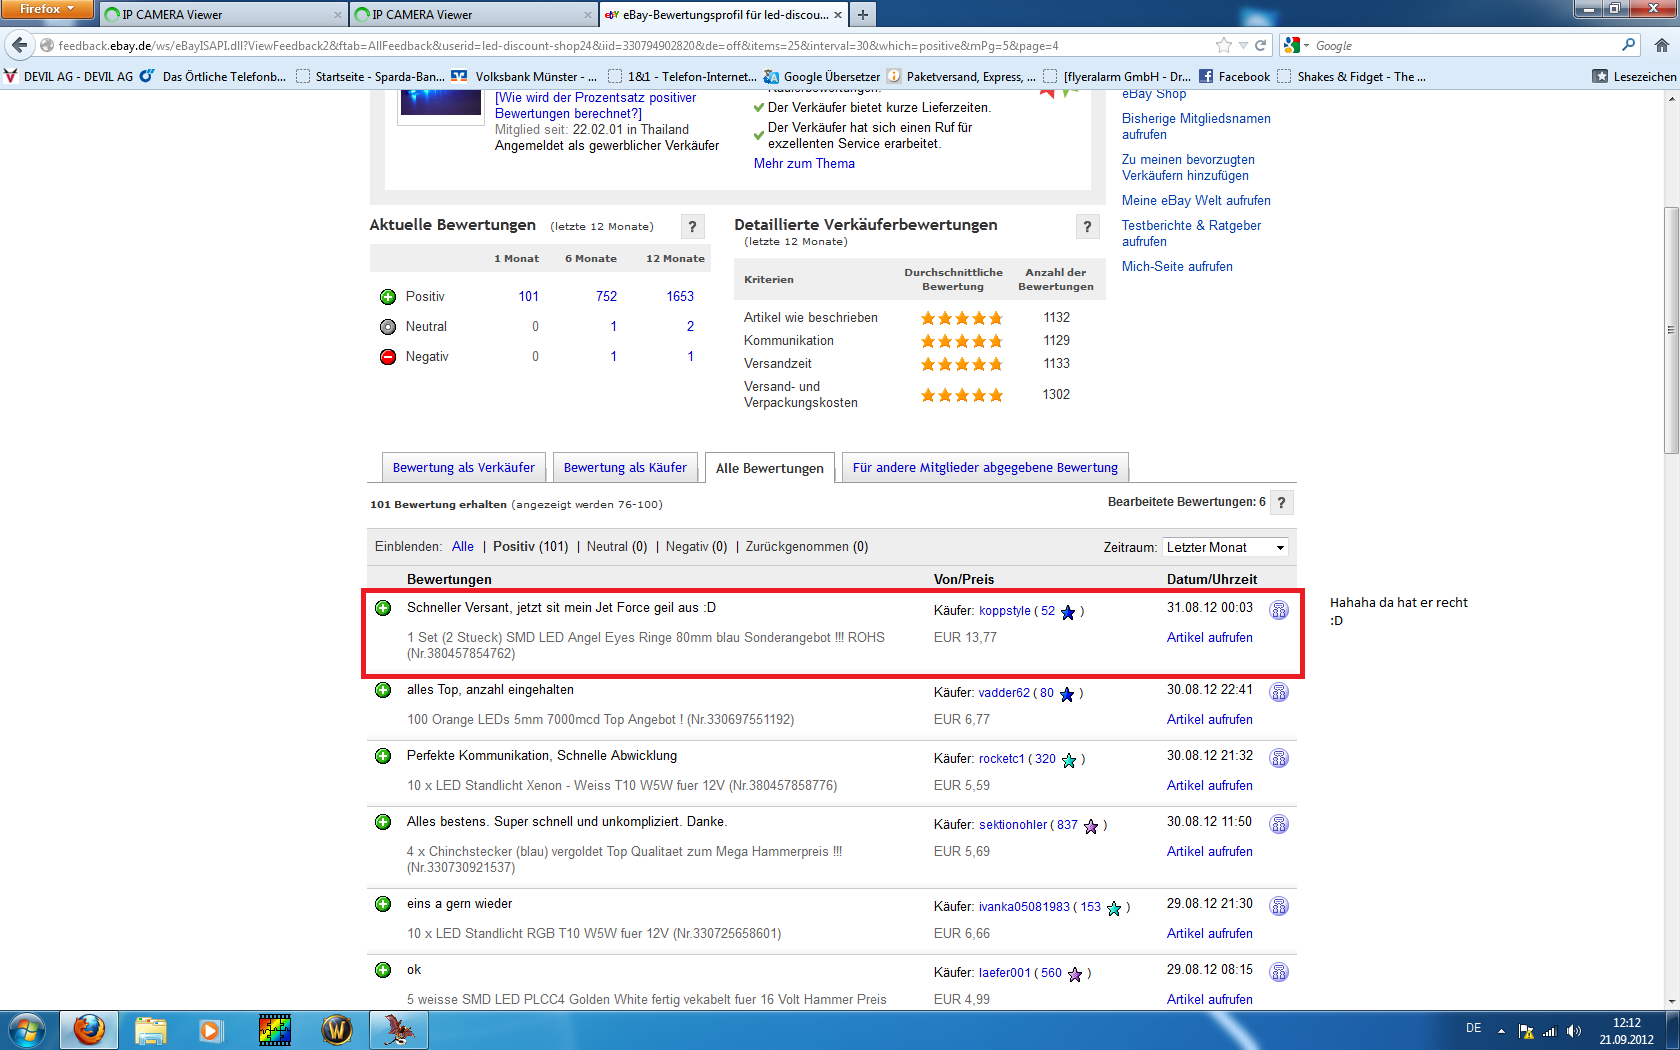Image resolution: width=1680 pixels, height=1050 pixels.
Task: Click the grey neutral icon next to Neutral
Action: tap(388, 327)
